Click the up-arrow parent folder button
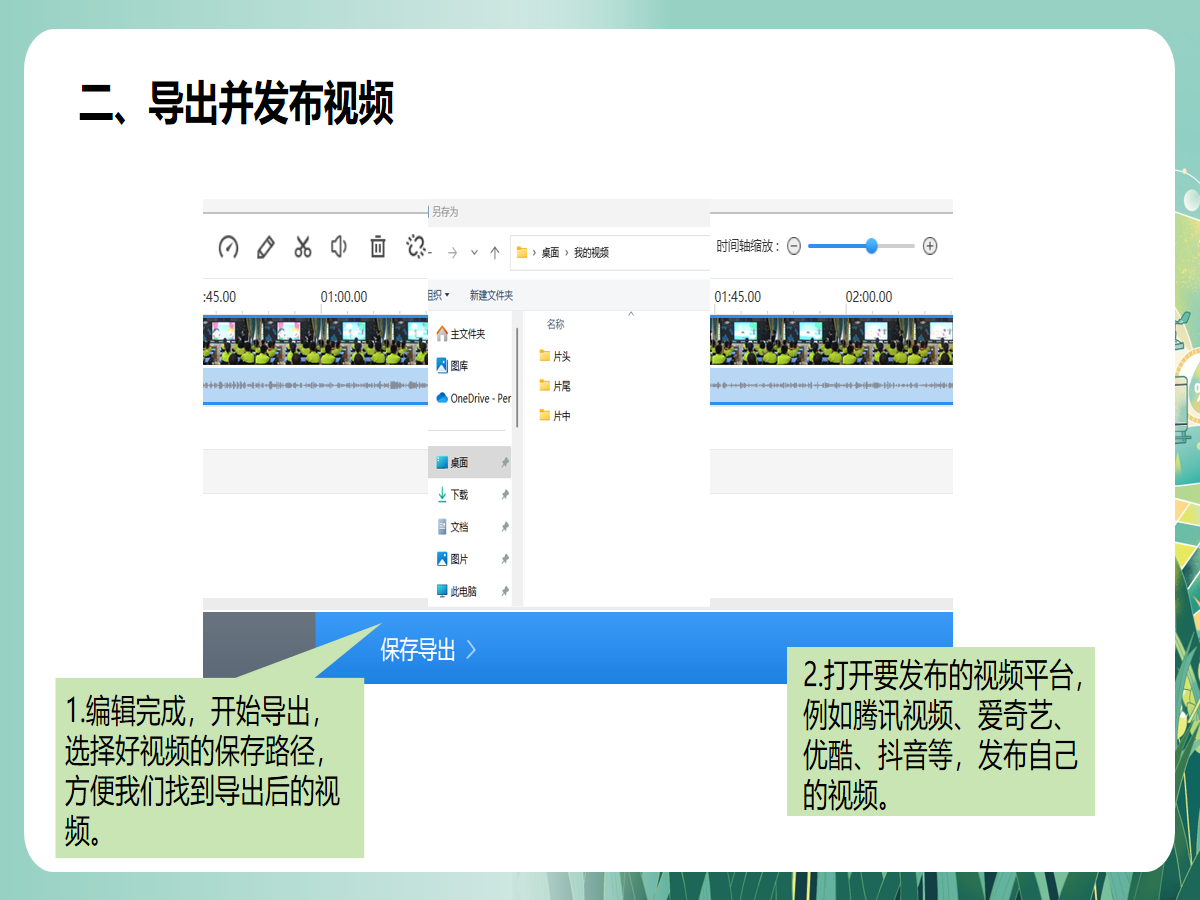The height and width of the screenshot is (900, 1200). (495, 253)
